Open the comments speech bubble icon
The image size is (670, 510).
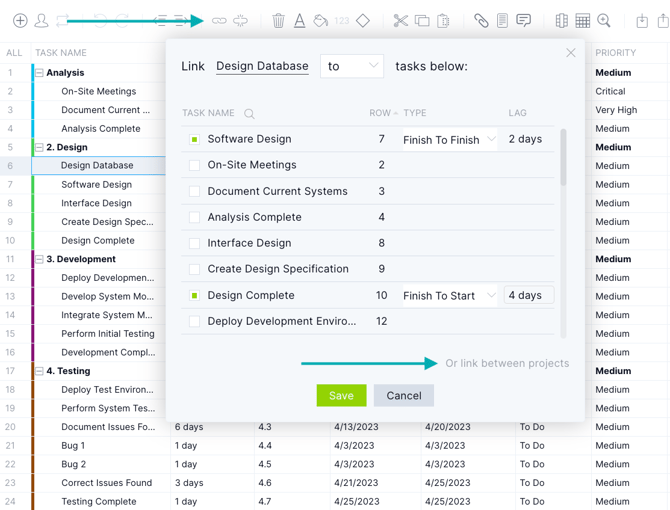(523, 21)
